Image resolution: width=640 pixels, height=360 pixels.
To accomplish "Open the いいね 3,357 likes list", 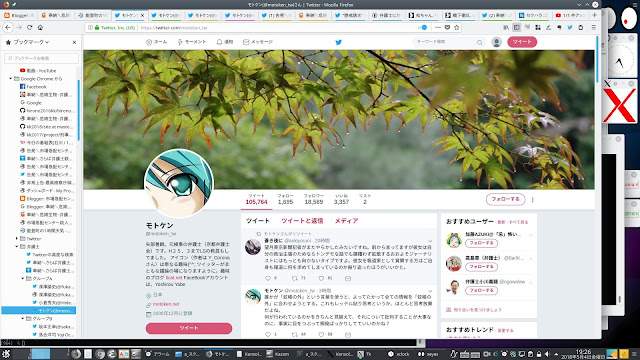I will (341, 199).
